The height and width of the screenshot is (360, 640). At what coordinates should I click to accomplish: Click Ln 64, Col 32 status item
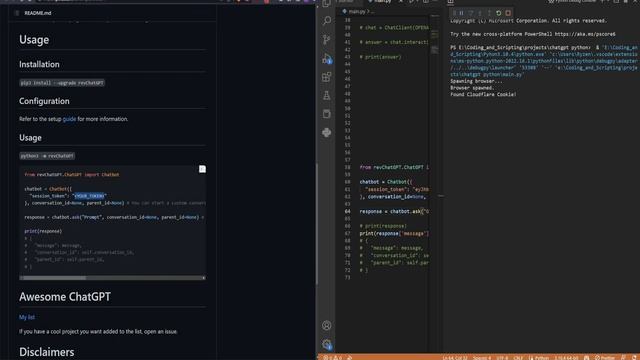pos(455,358)
